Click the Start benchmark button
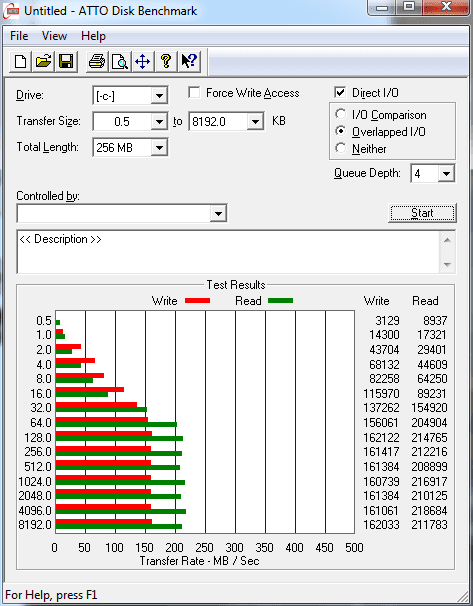Viewport: 473px width, 606px height. pos(422,213)
